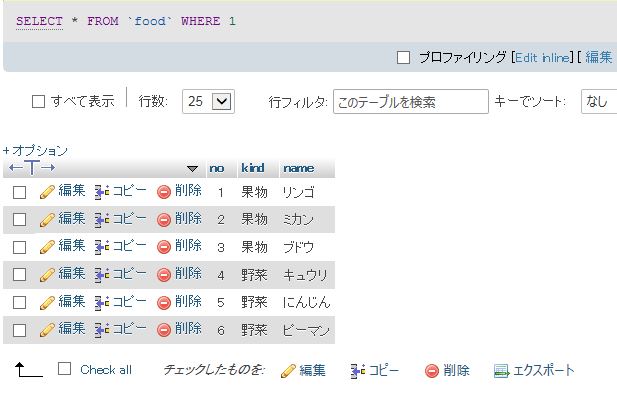Click the pencil edit icon for リンゴ row
The width and height of the screenshot is (617, 397).
click(47, 192)
